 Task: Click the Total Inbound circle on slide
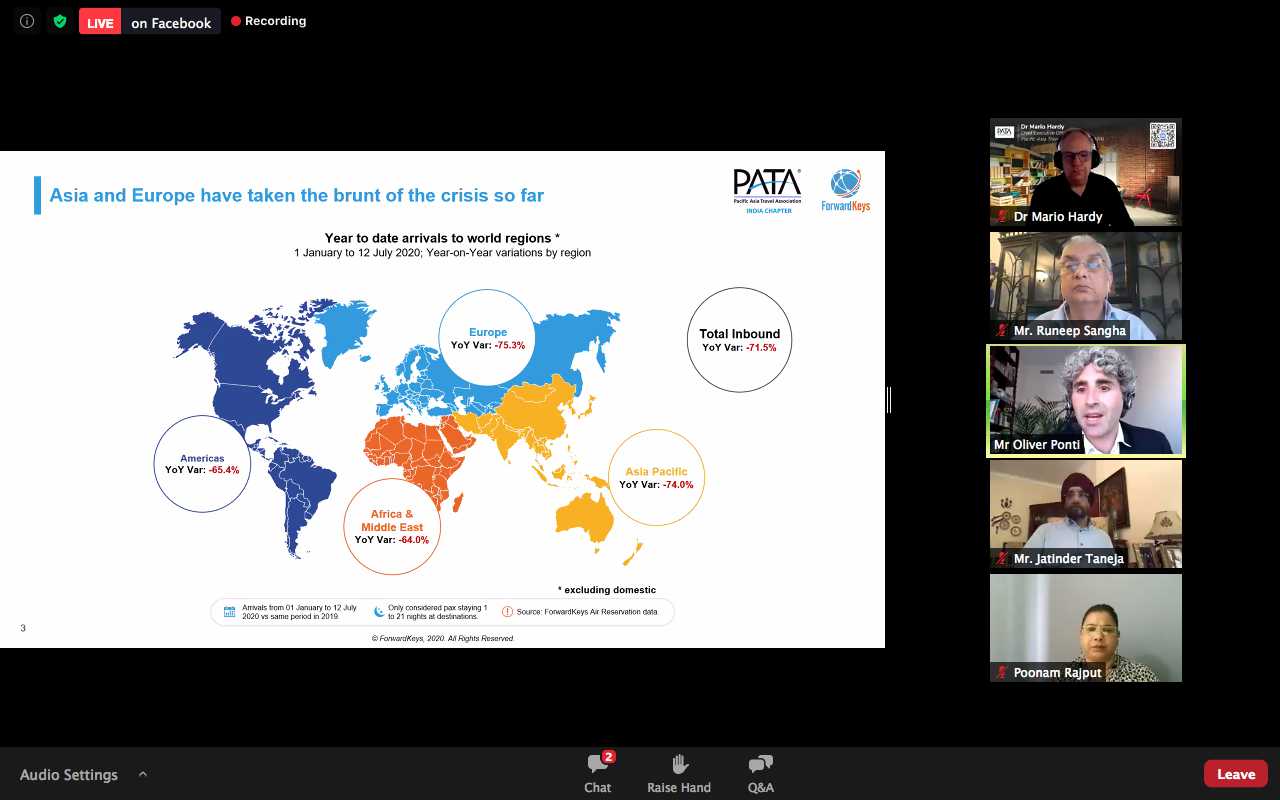(740, 340)
